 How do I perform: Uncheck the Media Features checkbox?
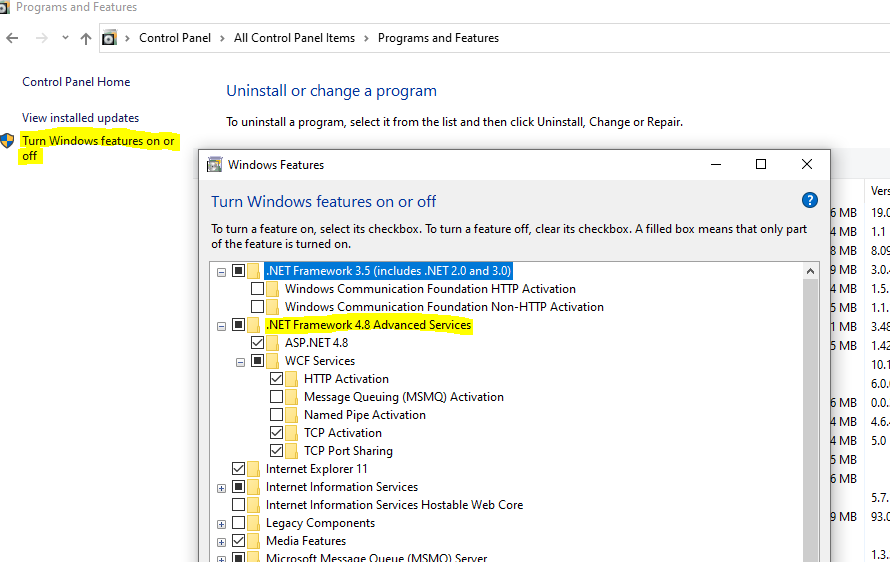click(x=238, y=540)
